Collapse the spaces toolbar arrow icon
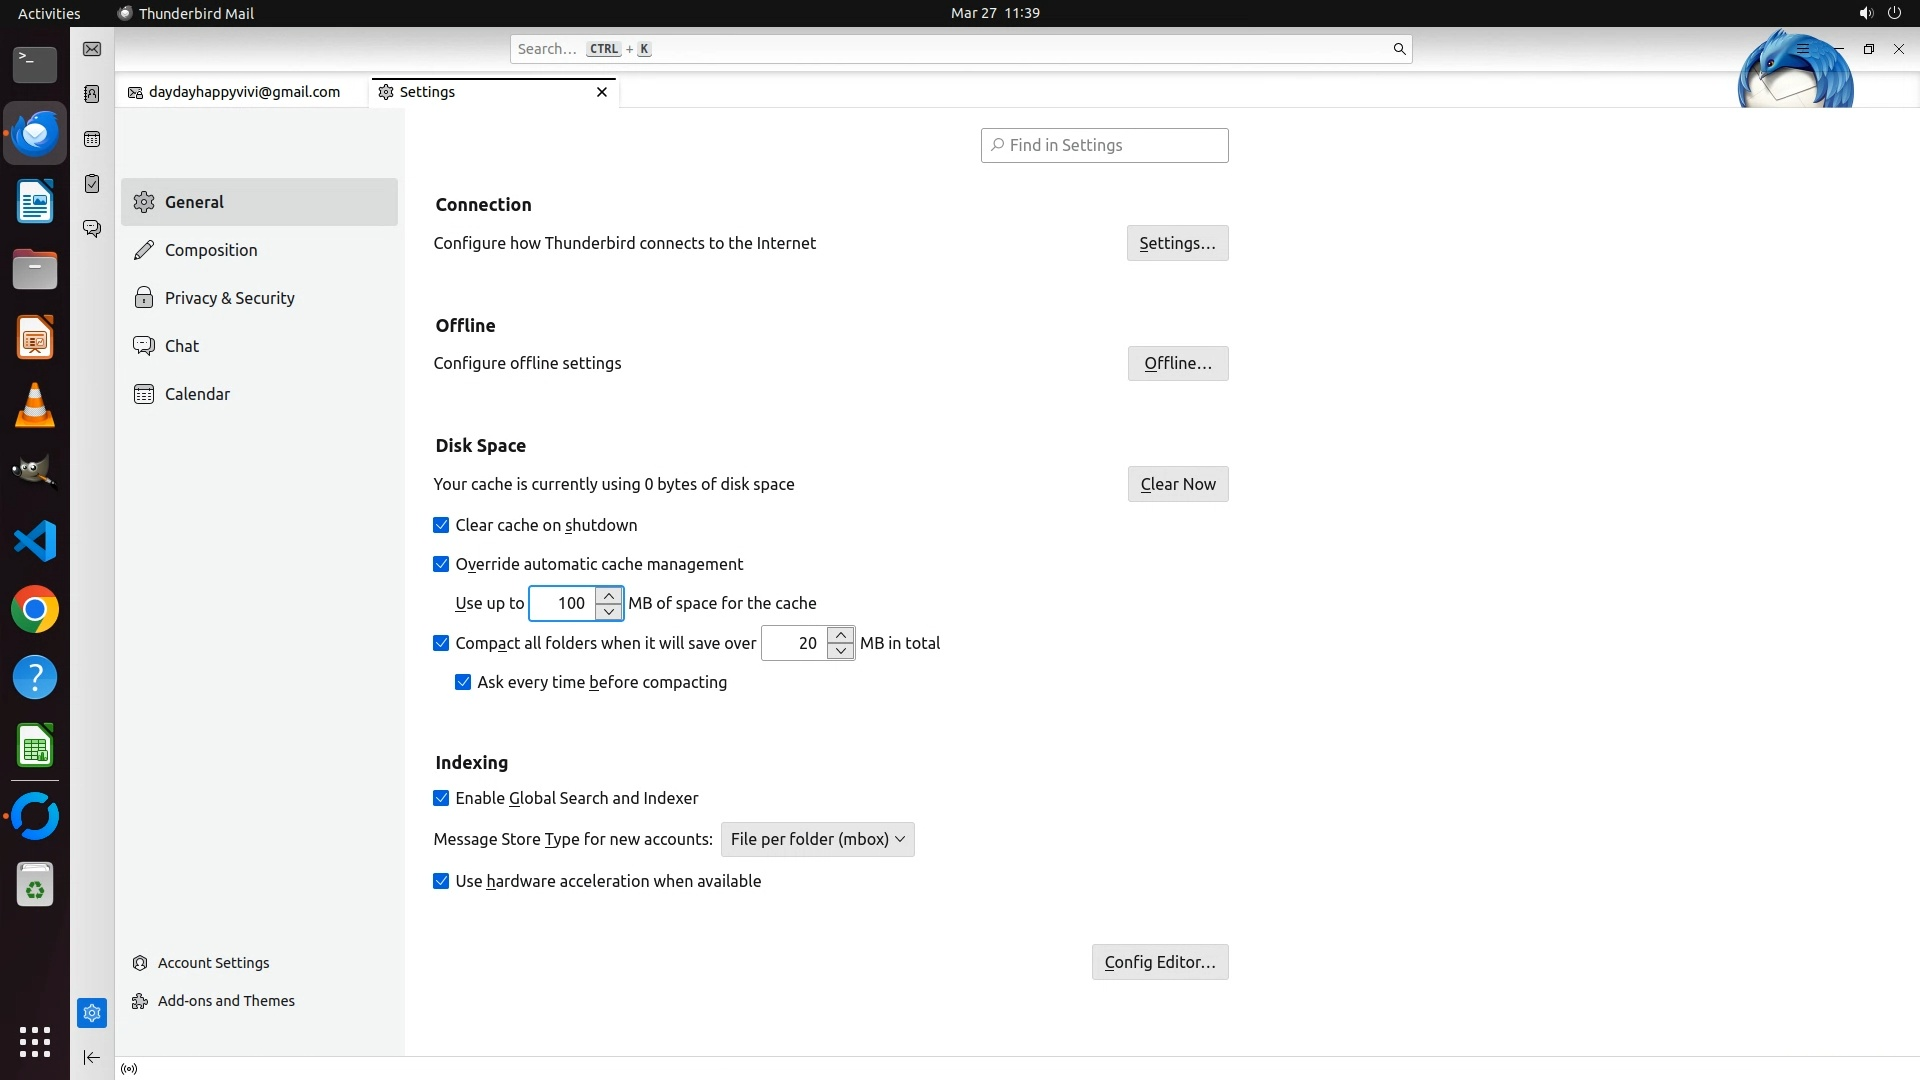Screen dimensions: 1920x1080 pos(92,1058)
